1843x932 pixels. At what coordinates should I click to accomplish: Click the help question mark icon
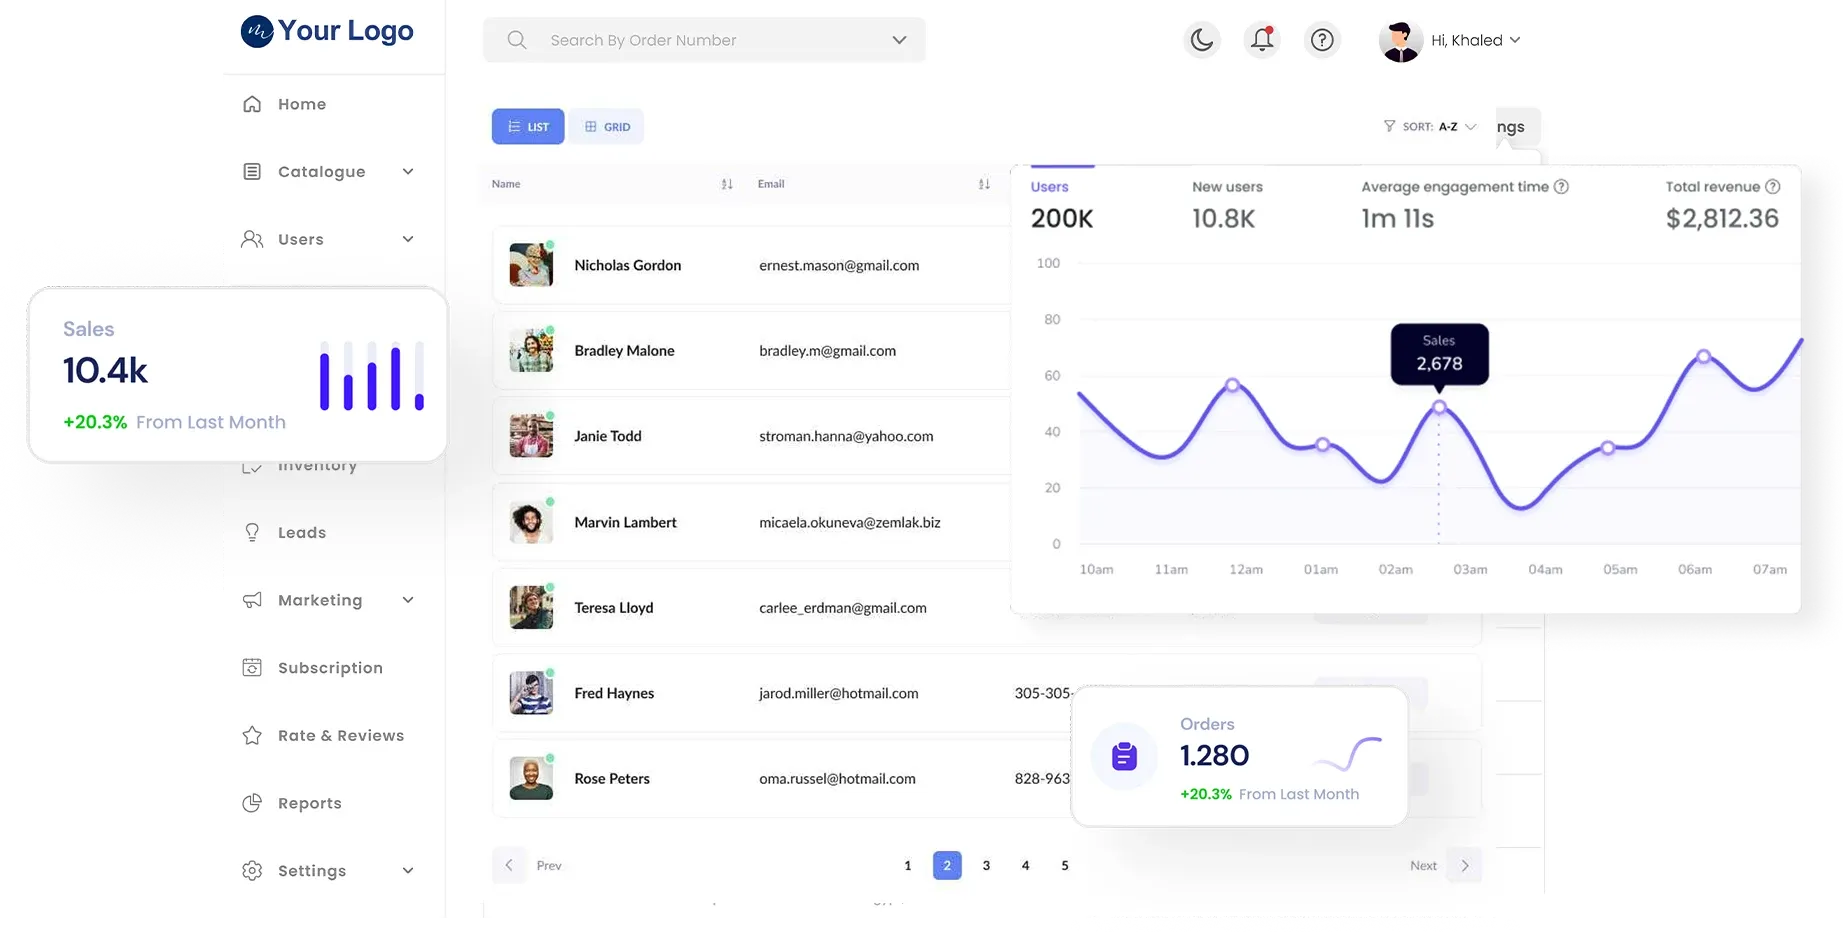point(1322,40)
